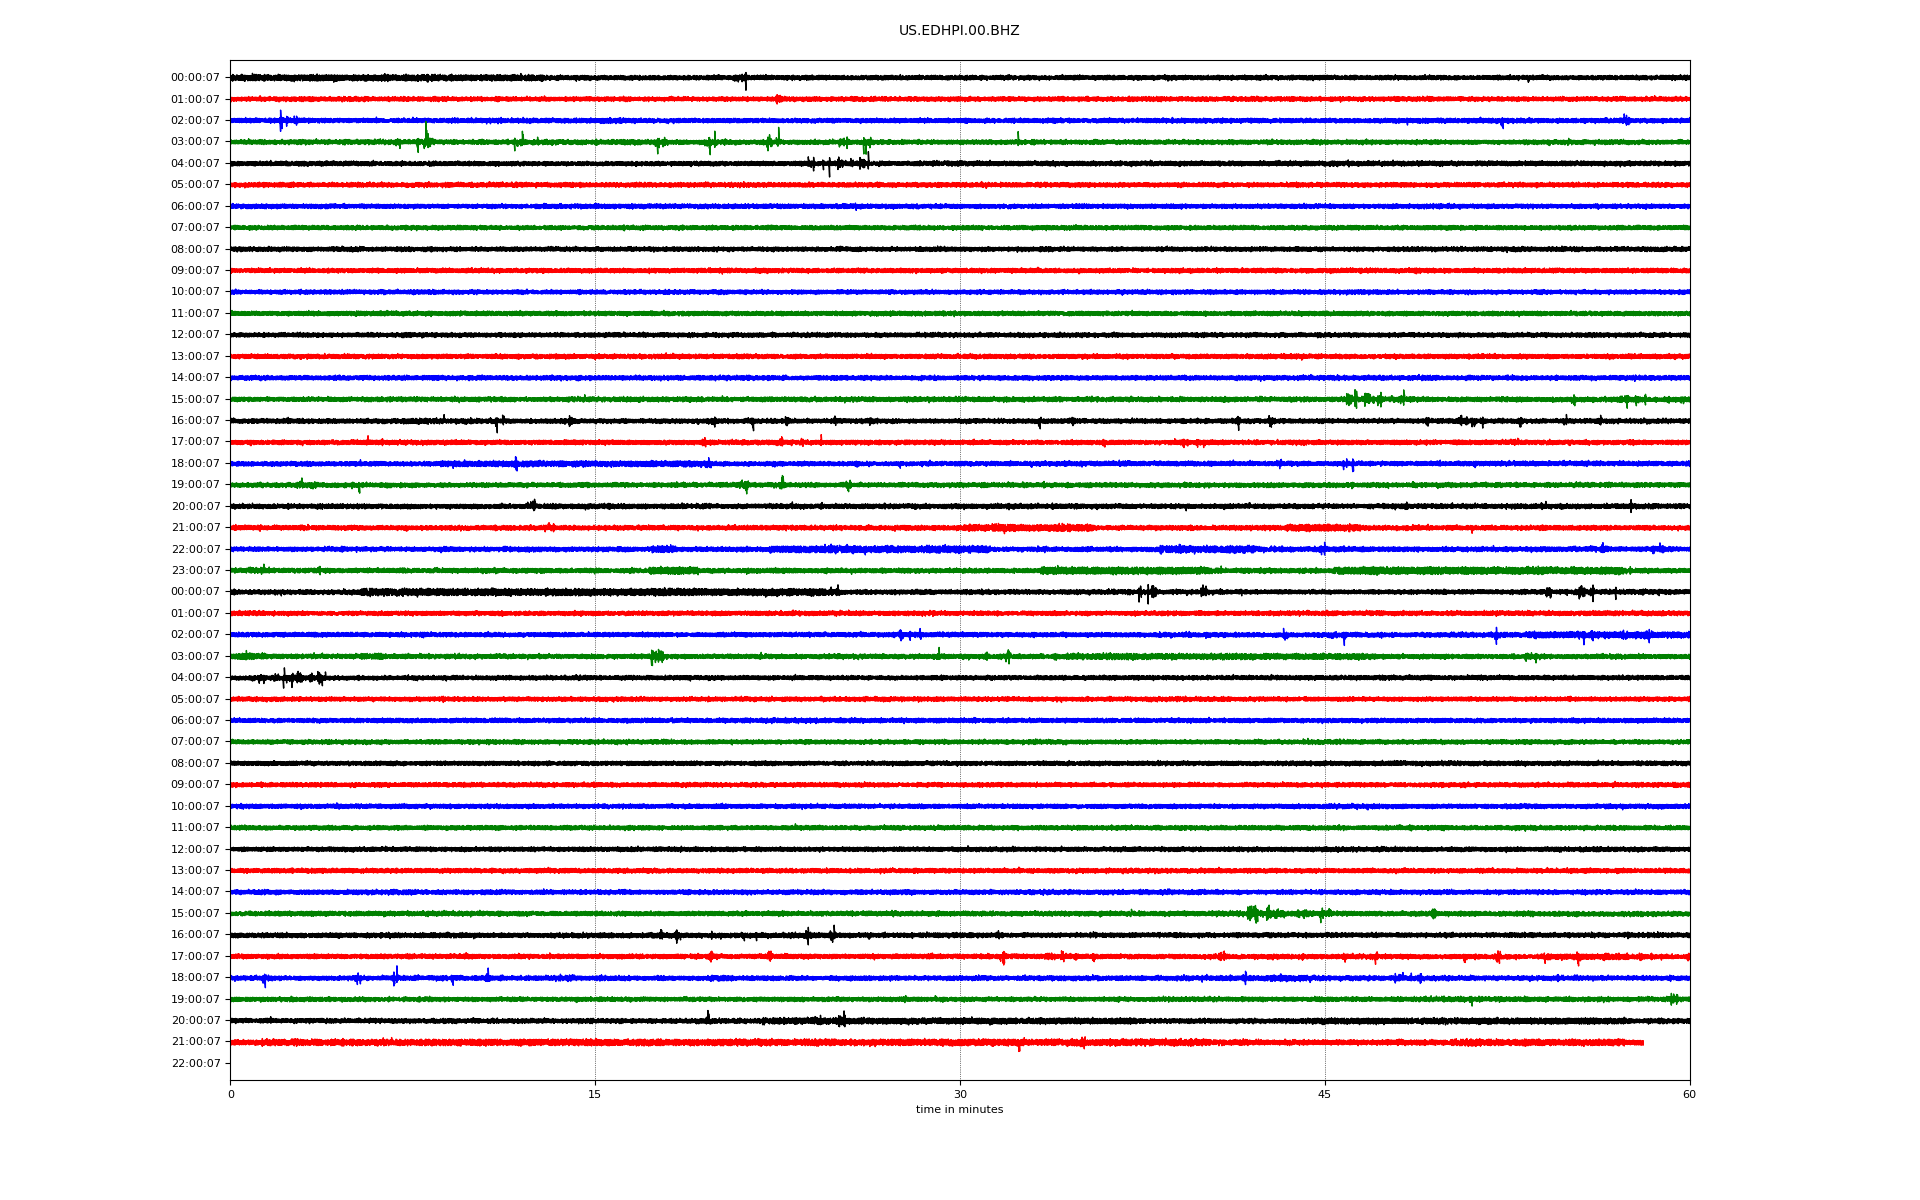Click the first 22:00:07 blue trace label

tap(195, 550)
